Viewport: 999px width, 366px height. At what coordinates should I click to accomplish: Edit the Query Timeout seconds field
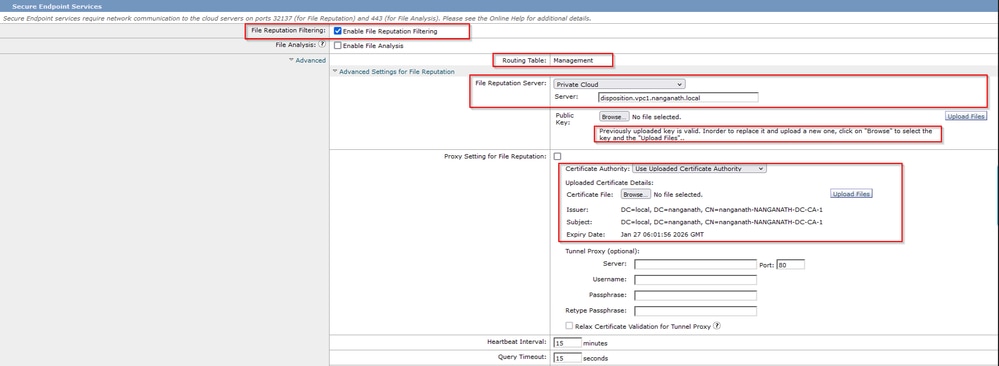tap(567, 358)
